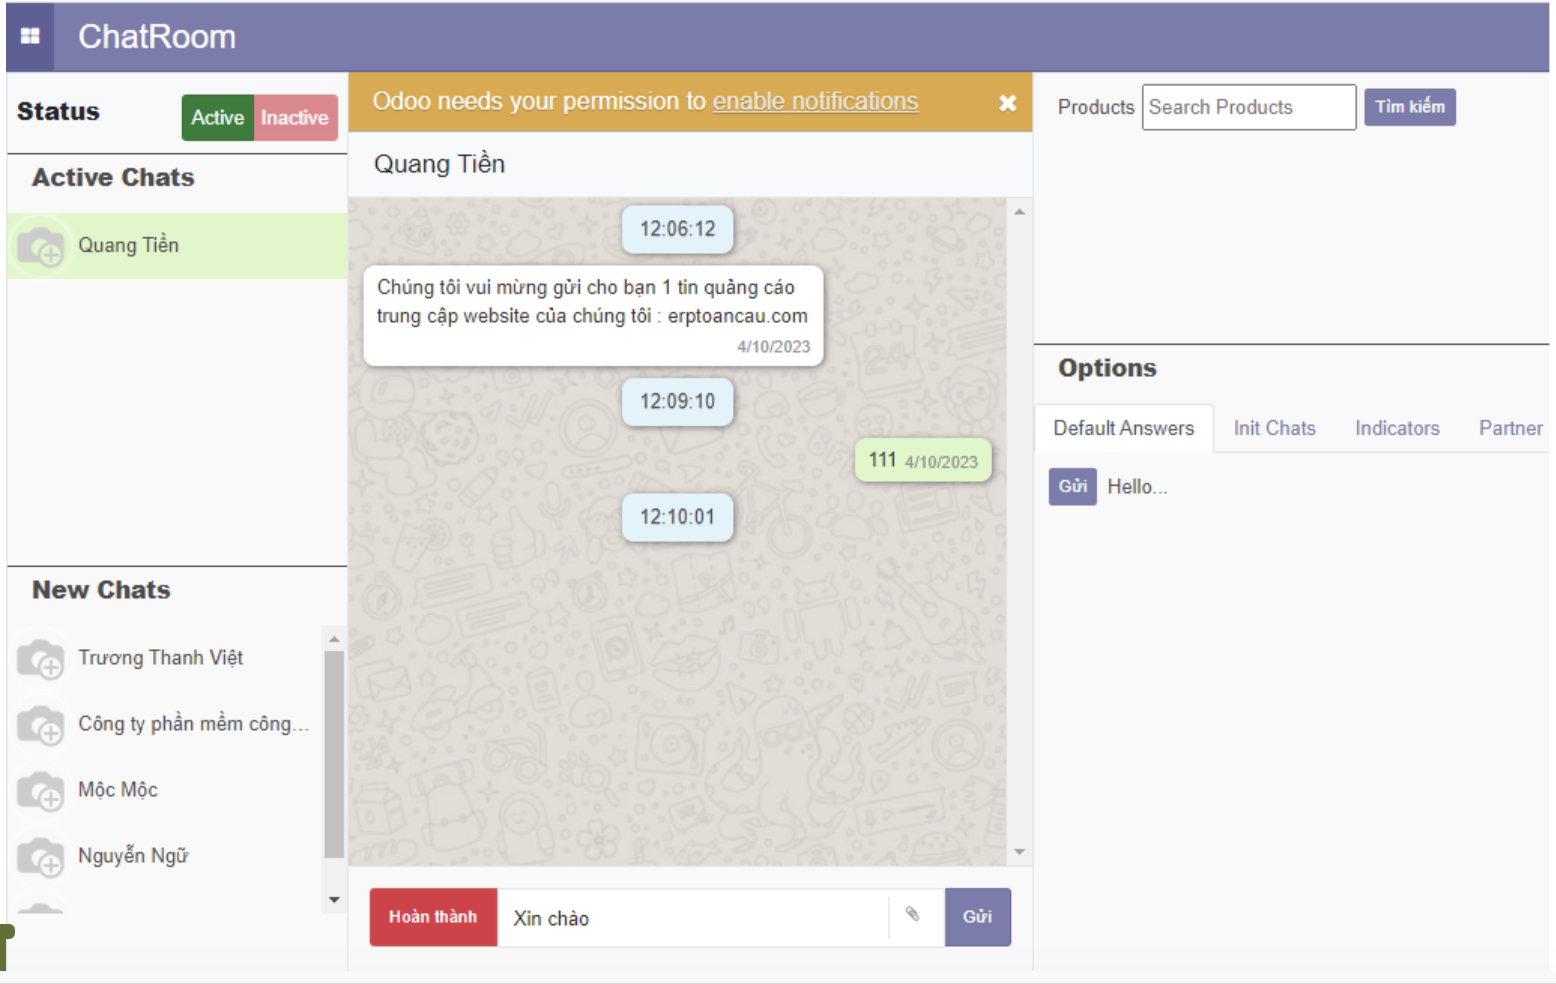Click the 12:06:12 timestamp bubble
Screen dimensions: 1556x984
pos(678,229)
